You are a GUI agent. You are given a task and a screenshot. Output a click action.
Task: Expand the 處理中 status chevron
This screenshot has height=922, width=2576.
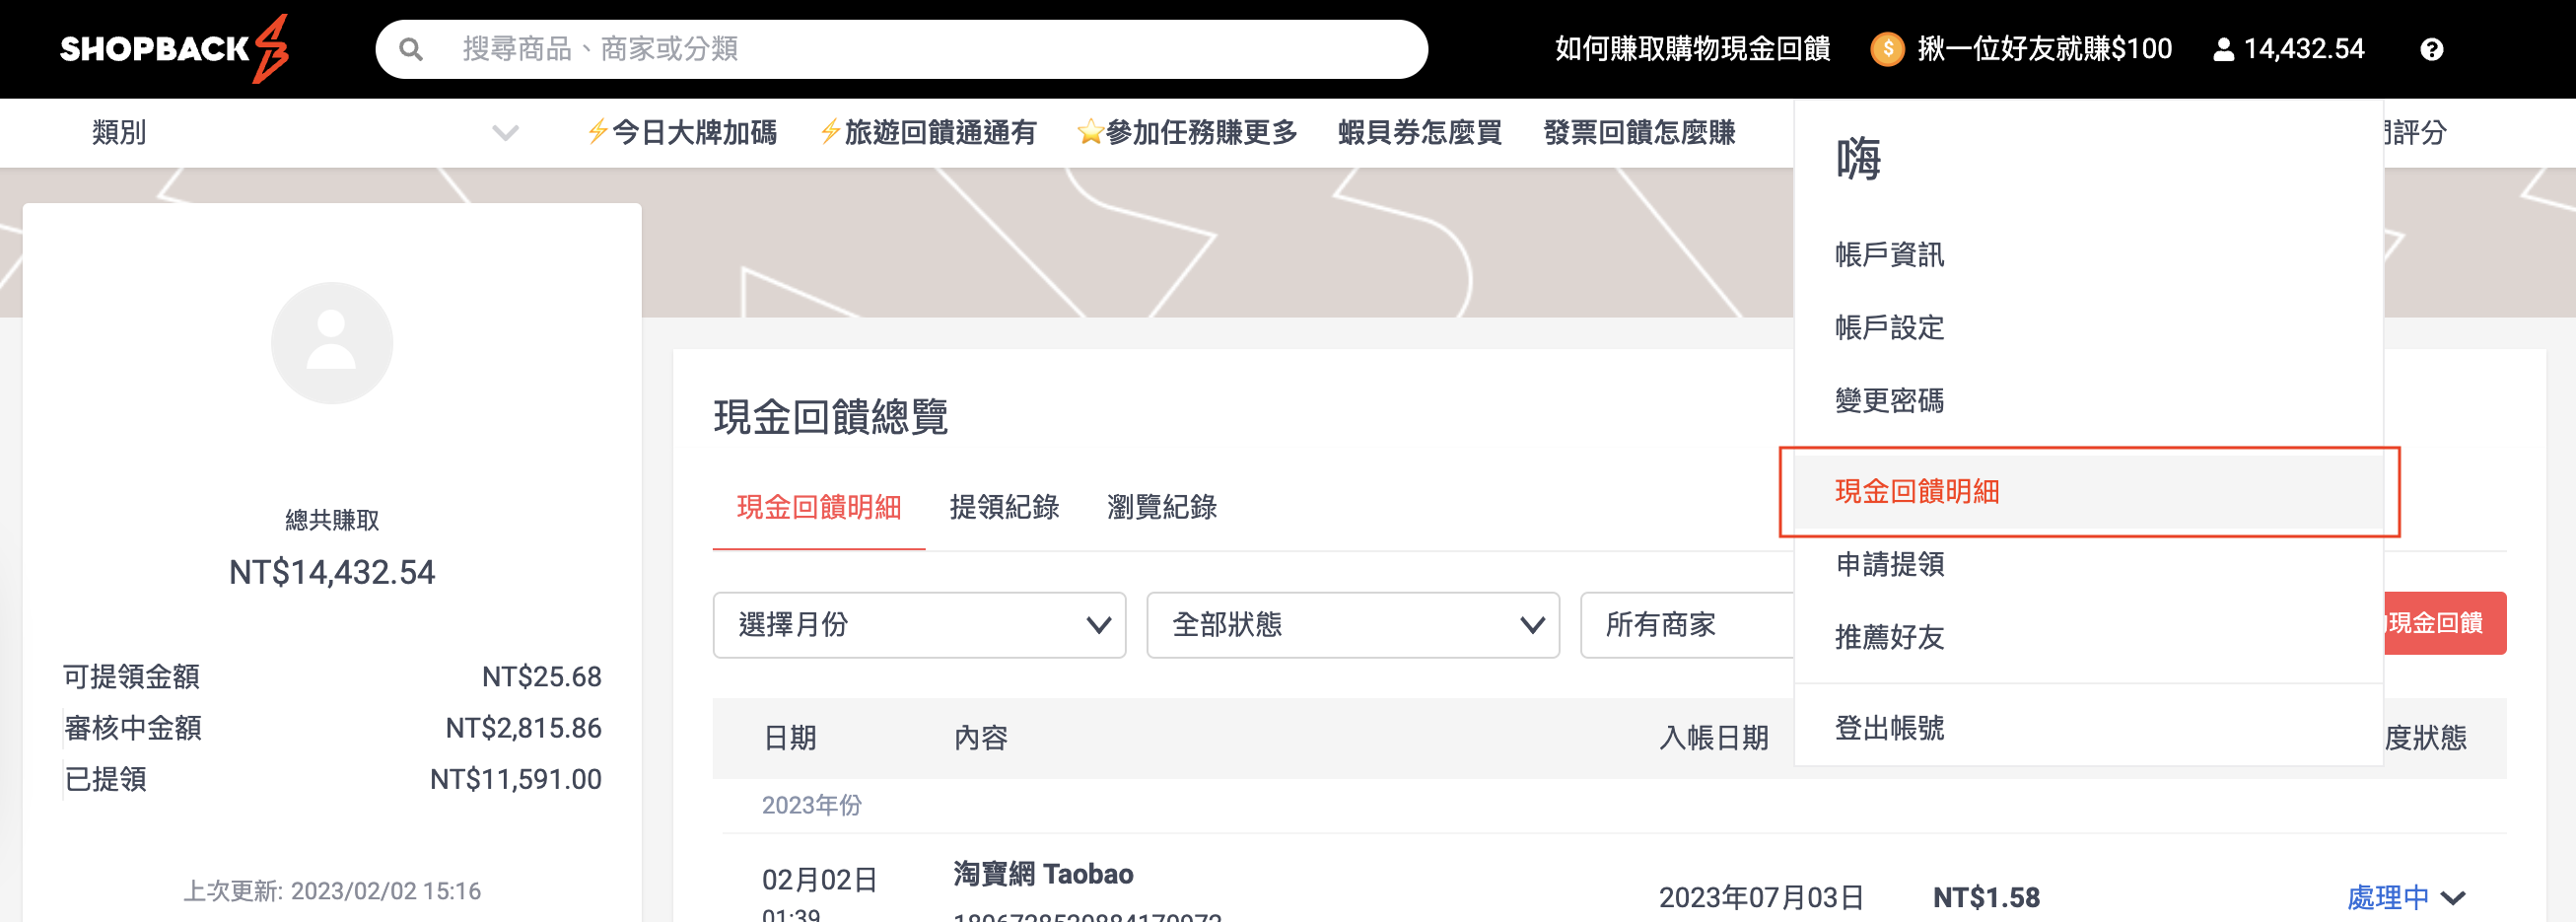(2453, 898)
